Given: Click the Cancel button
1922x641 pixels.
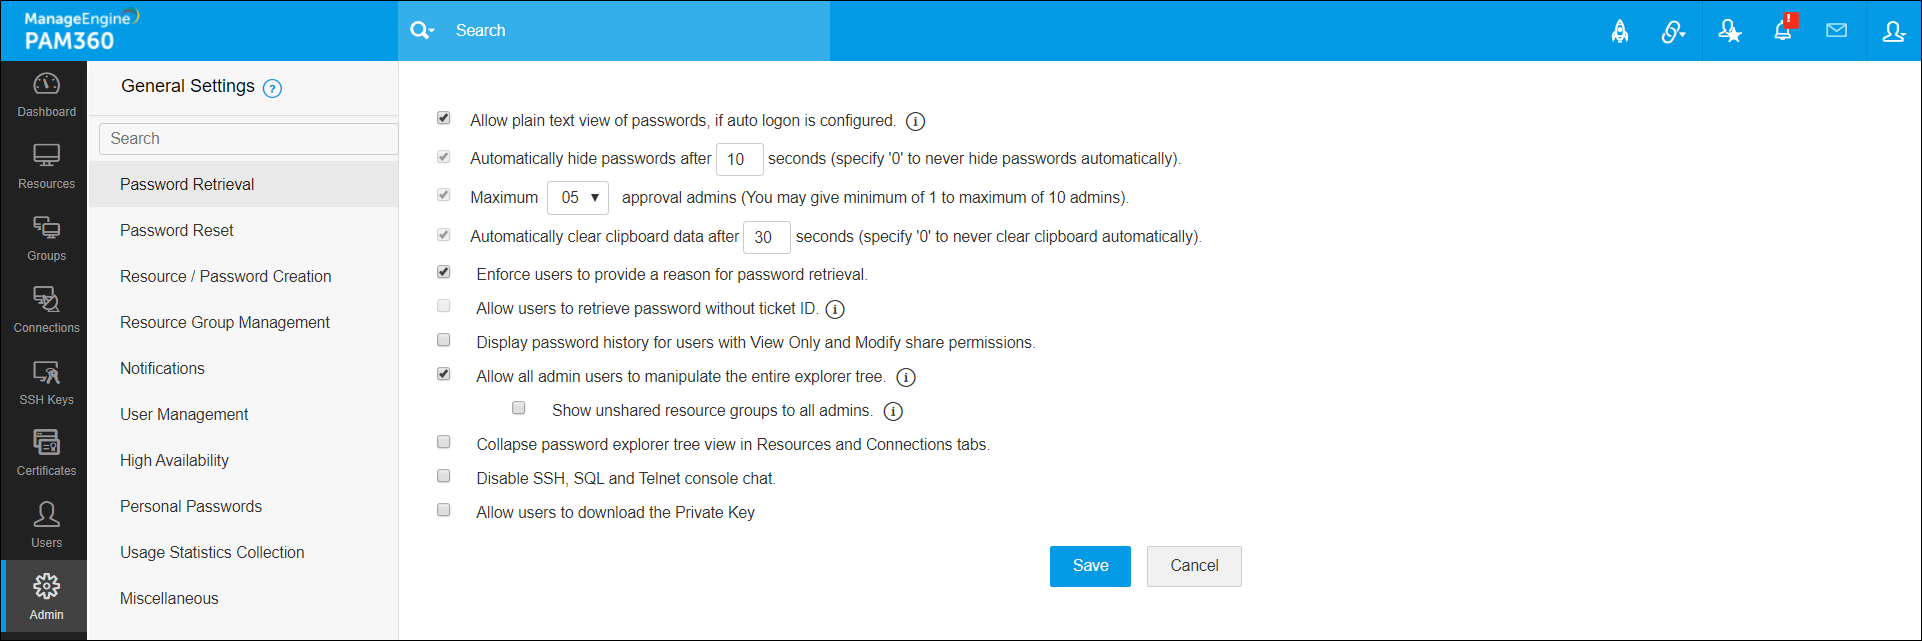Looking at the screenshot, I should pos(1194,566).
